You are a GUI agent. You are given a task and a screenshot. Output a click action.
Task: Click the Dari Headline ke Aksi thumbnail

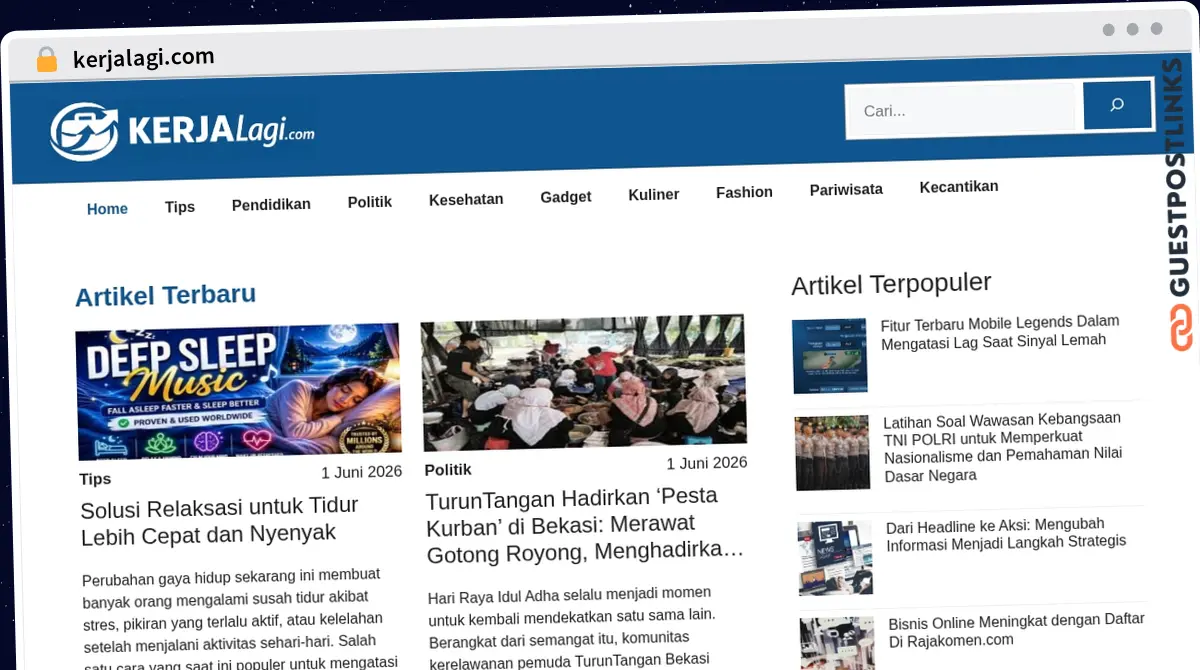click(x=836, y=558)
